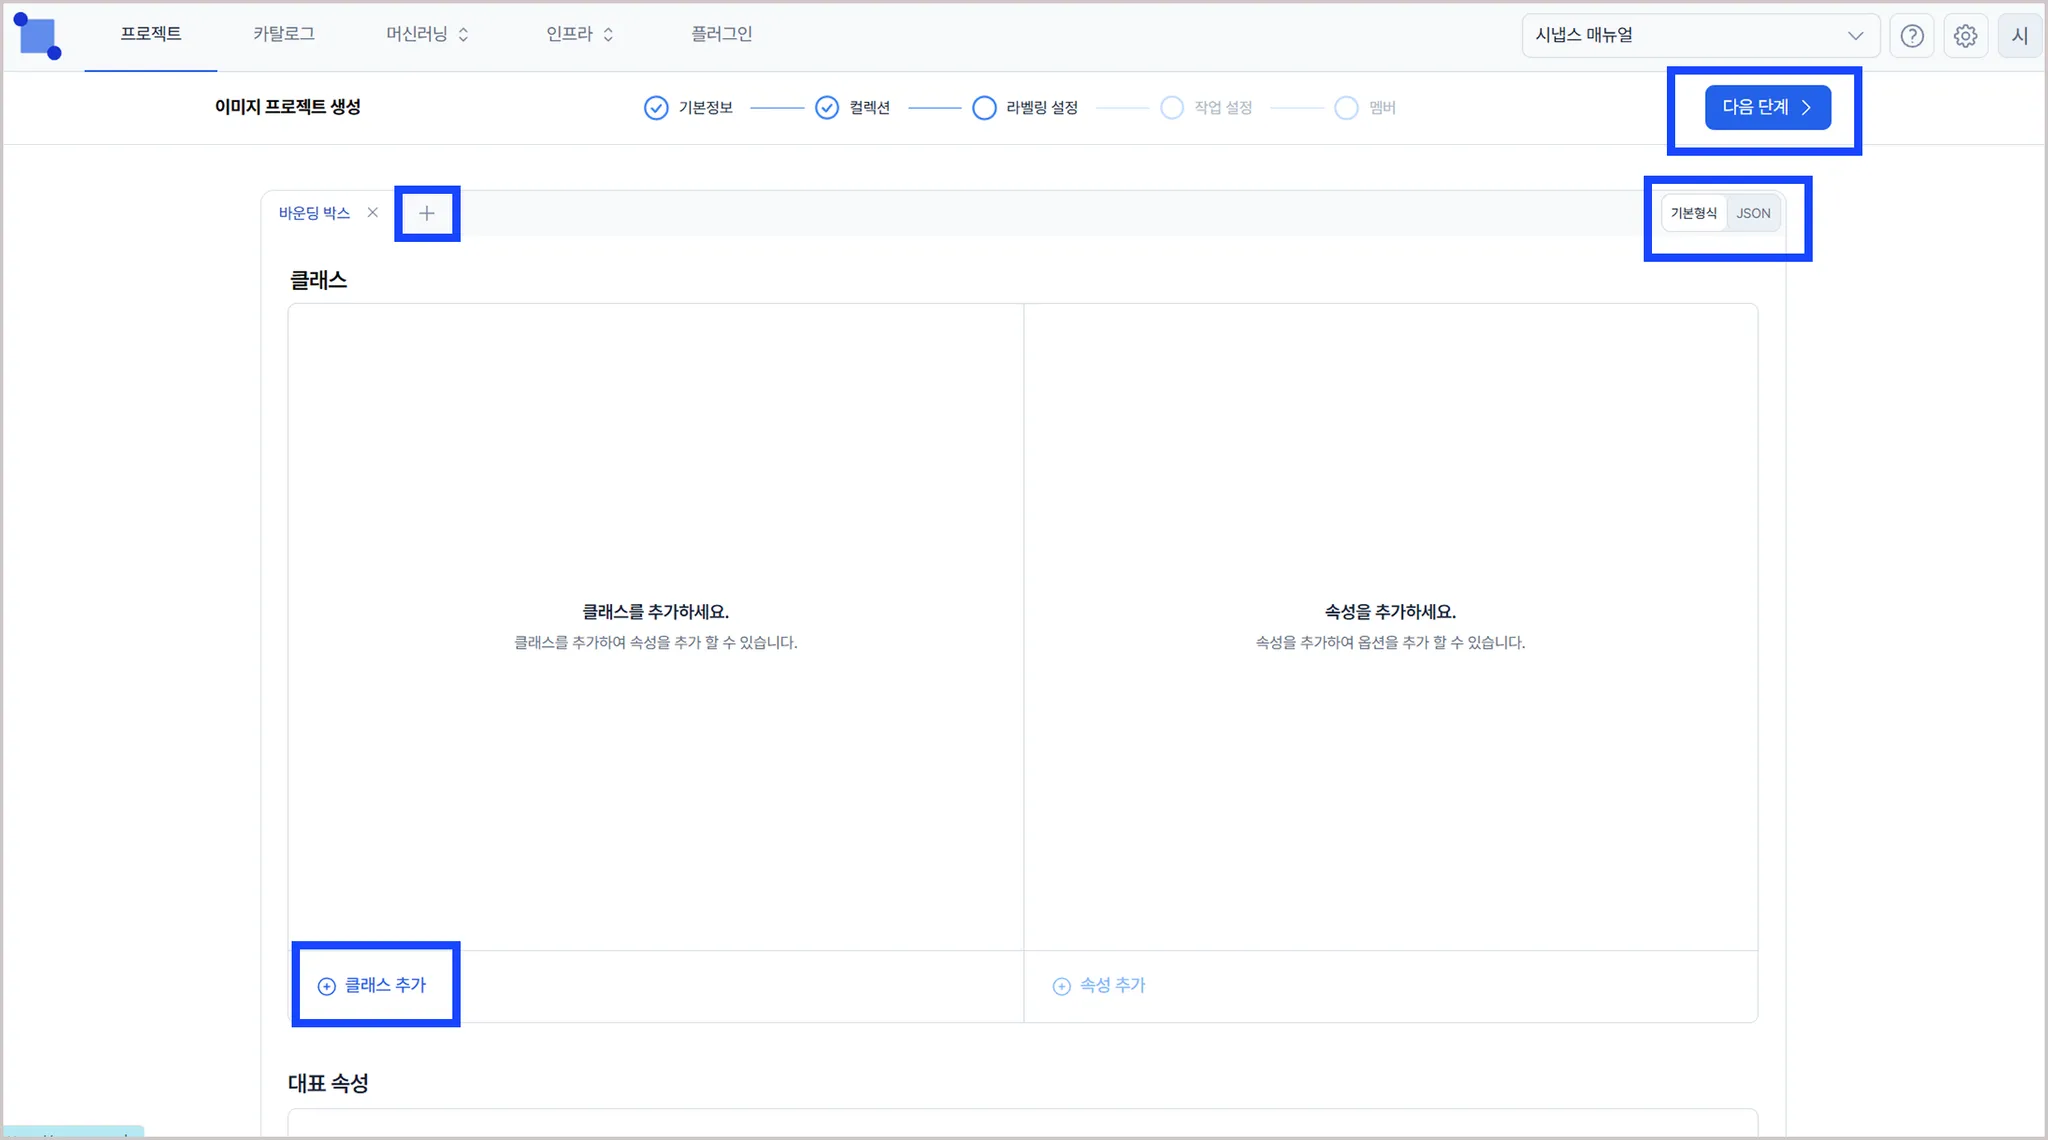Open the 시냅스 매뉴얼 workspace dropdown
The width and height of the screenshot is (2048, 1140).
pos(1699,36)
